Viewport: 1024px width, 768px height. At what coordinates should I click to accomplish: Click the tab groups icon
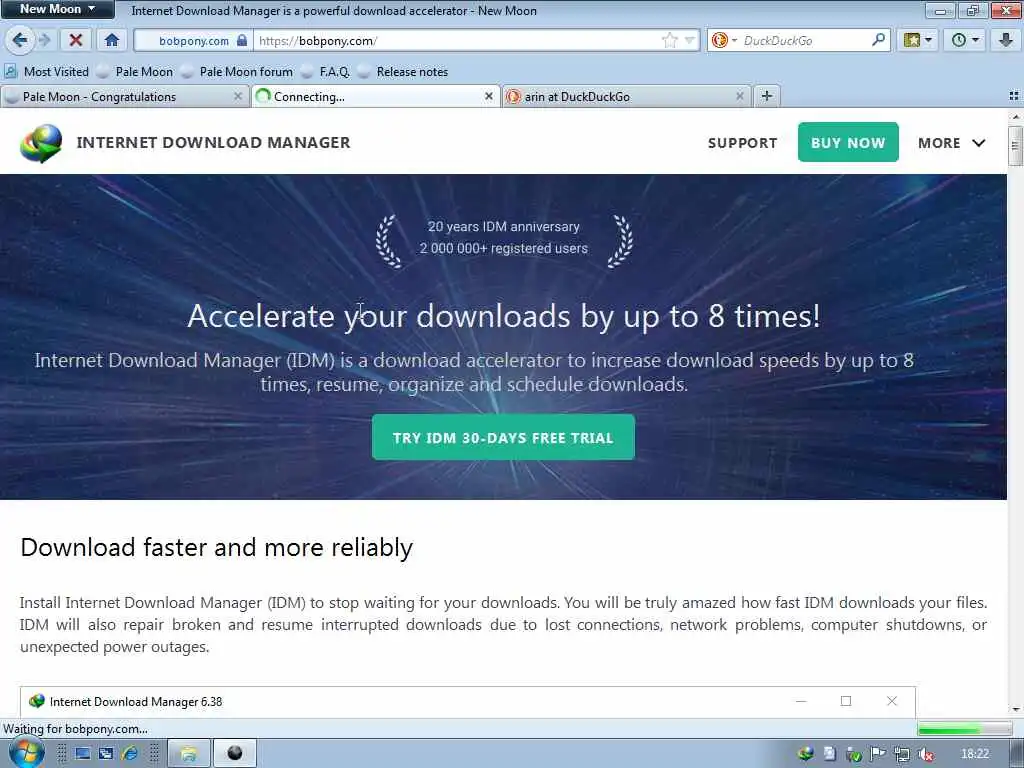(1014, 96)
